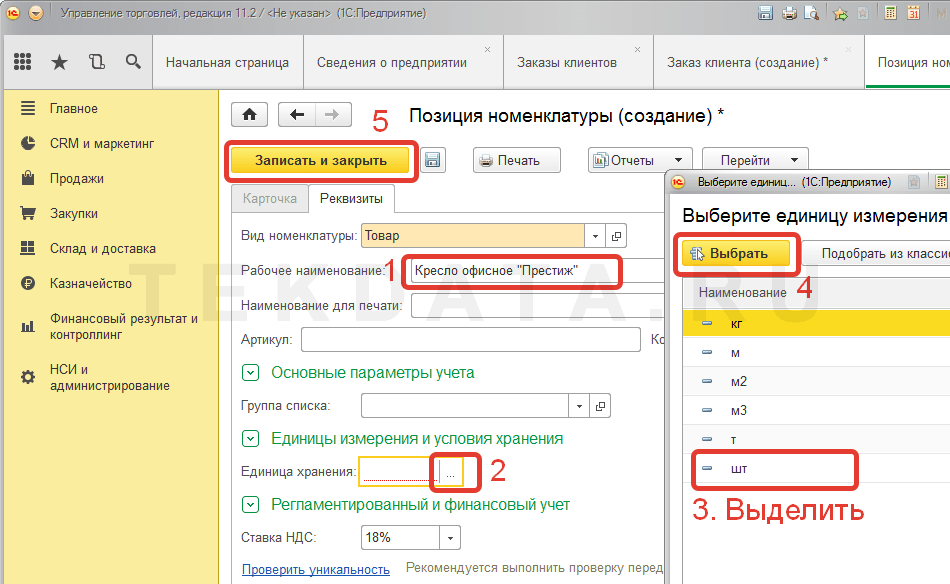
Task: Open Продажи section in sidebar
Action: 76,179
